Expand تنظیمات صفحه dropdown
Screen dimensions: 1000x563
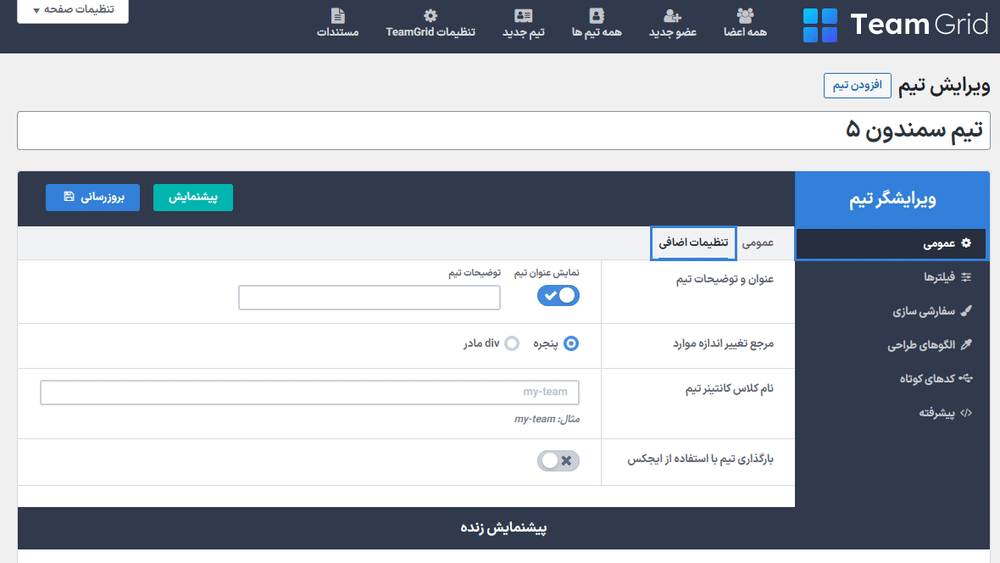pyautogui.click(x=72, y=10)
